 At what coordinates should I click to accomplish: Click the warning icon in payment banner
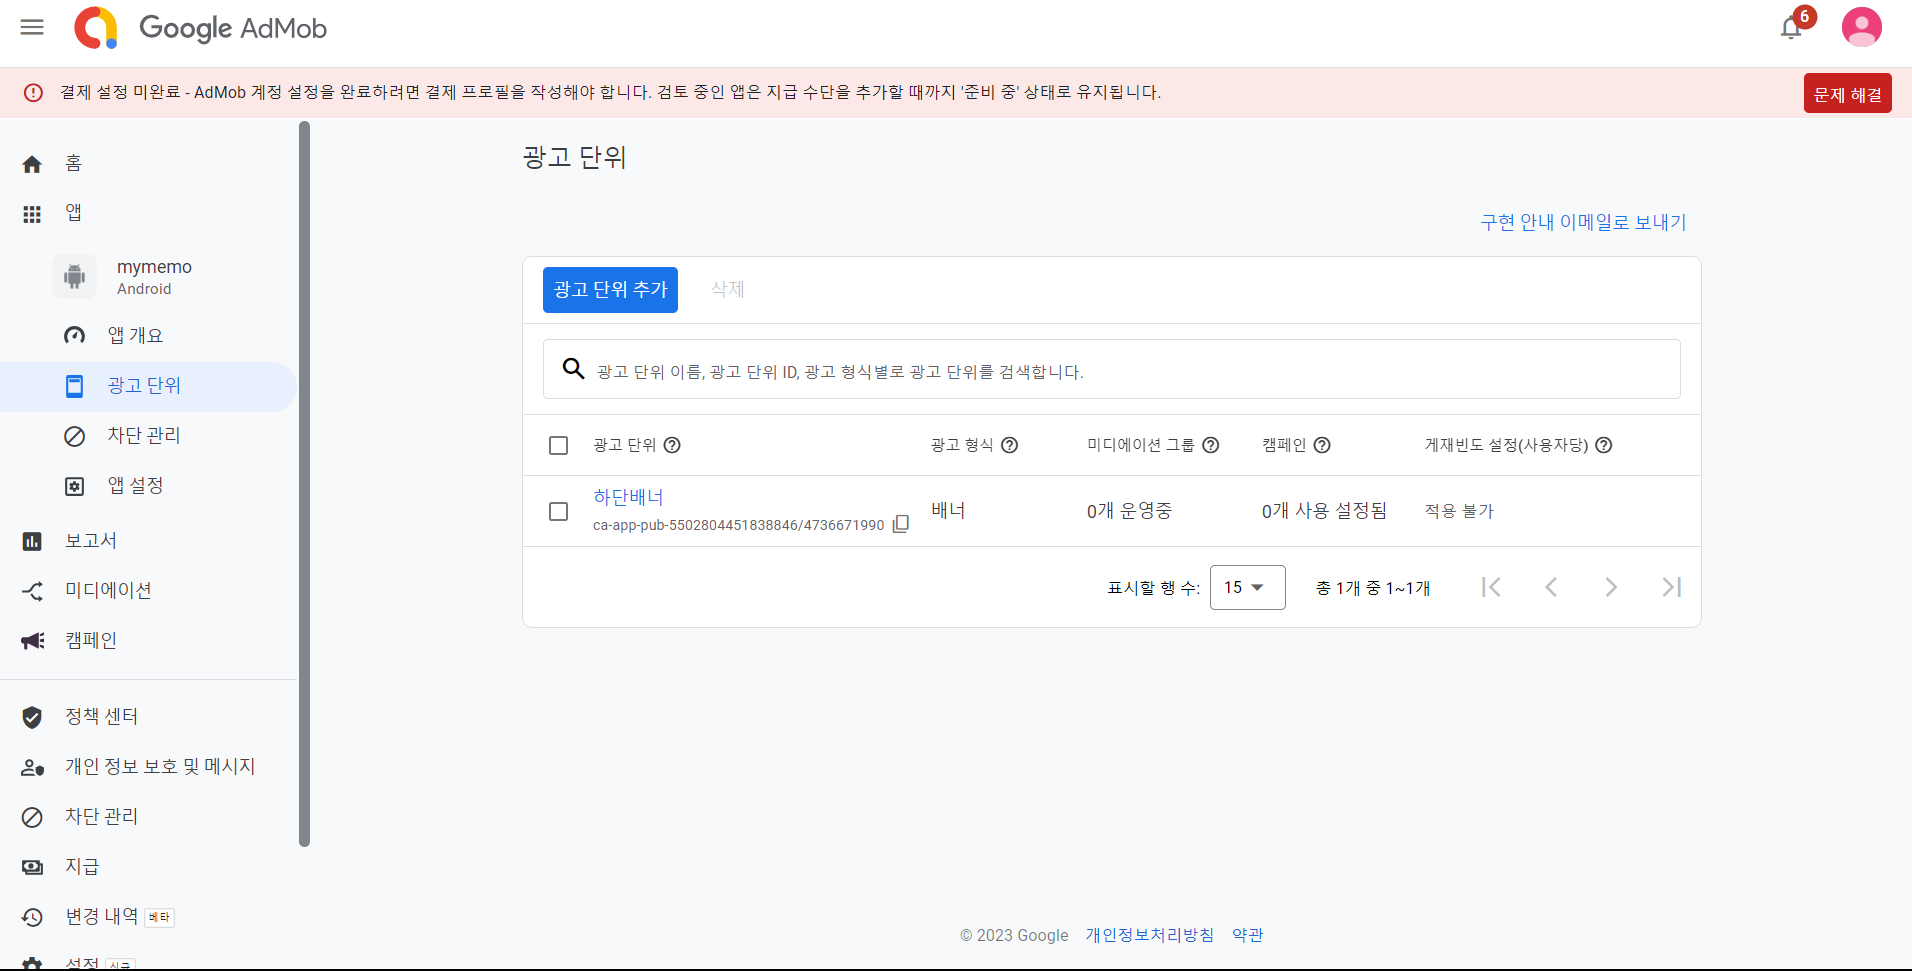point(33,92)
